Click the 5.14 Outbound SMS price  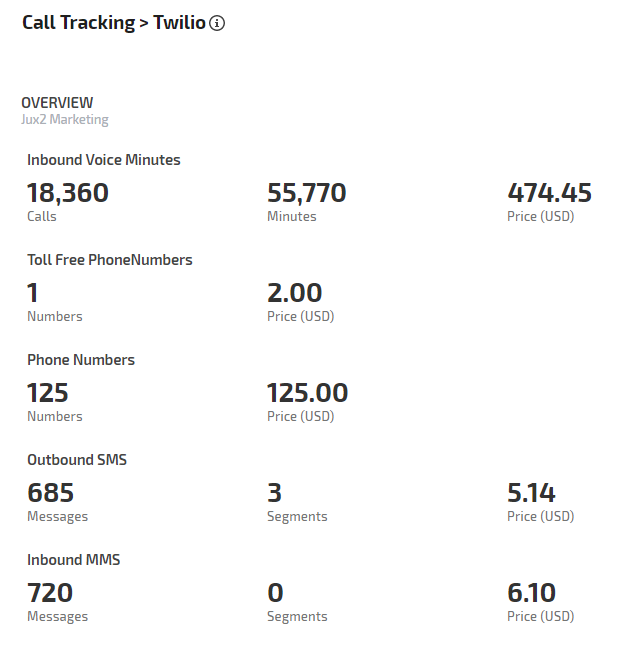tap(532, 493)
